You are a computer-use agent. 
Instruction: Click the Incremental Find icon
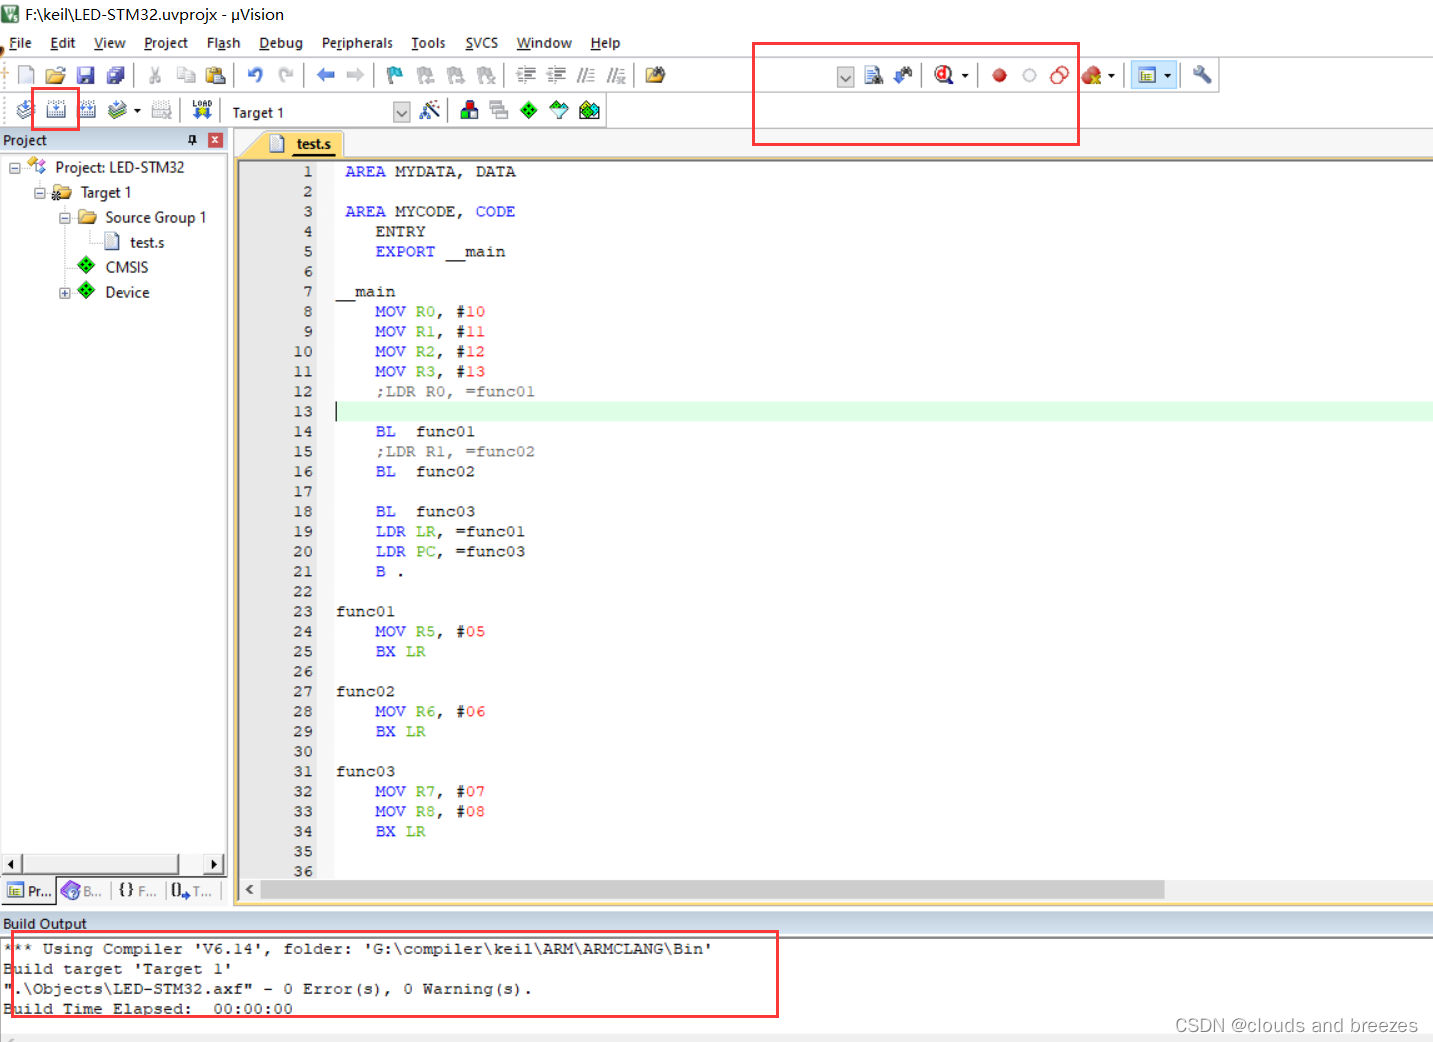click(903, 75)
